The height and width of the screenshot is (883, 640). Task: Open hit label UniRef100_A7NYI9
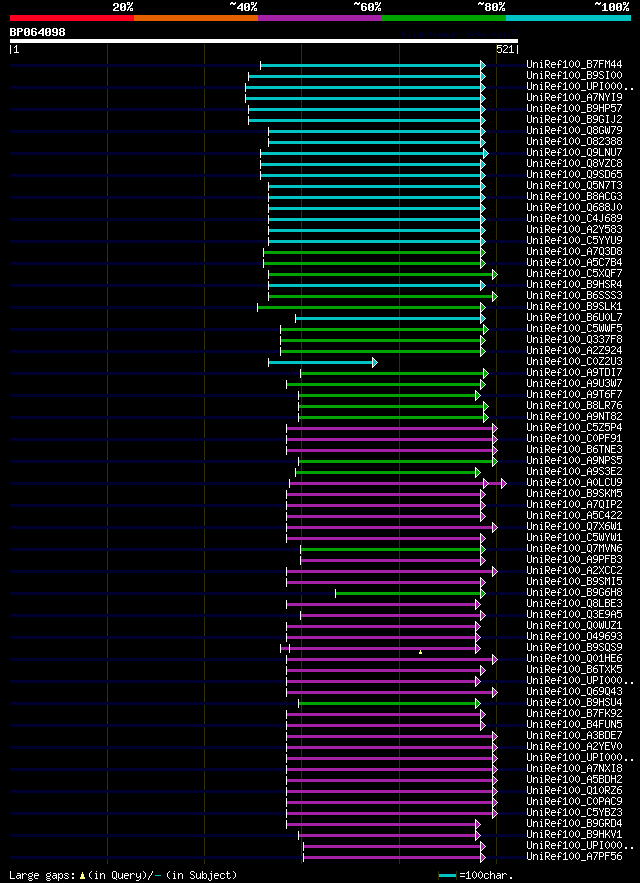click(x=574, y=97)
